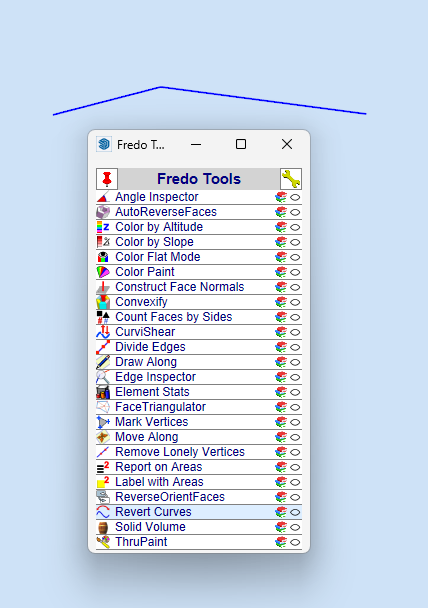Launch the 'Color Flat Mode' text entry
428x608 pixels.
(x=158, y=257)
